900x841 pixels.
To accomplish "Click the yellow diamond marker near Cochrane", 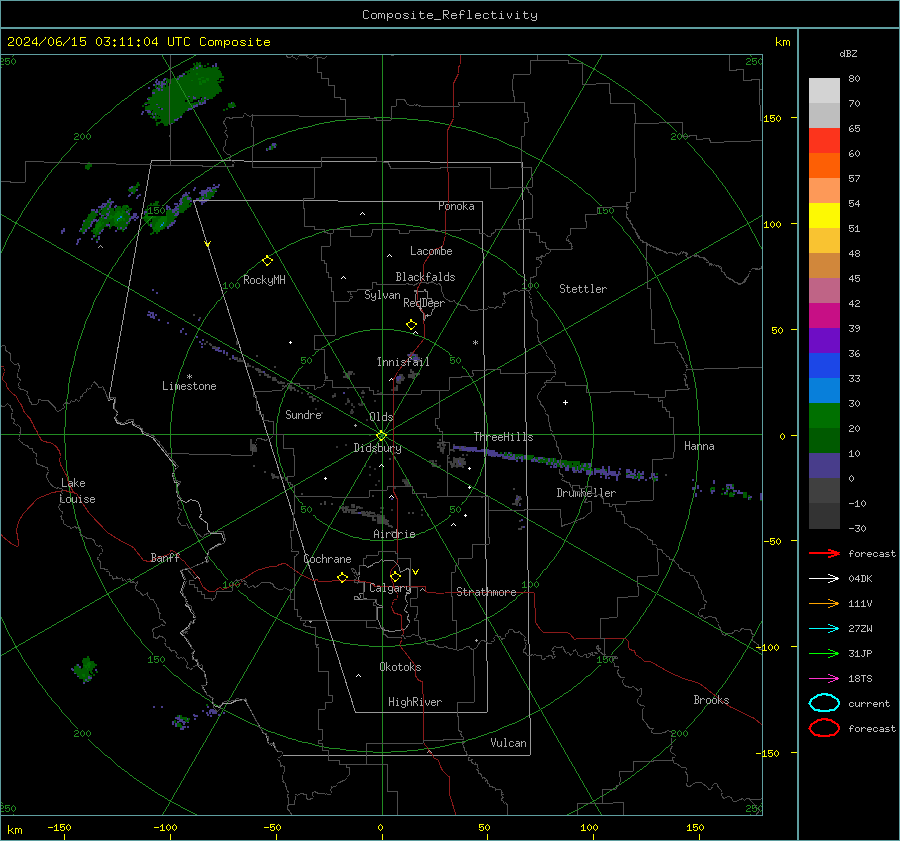I will (x=342, y=577).
